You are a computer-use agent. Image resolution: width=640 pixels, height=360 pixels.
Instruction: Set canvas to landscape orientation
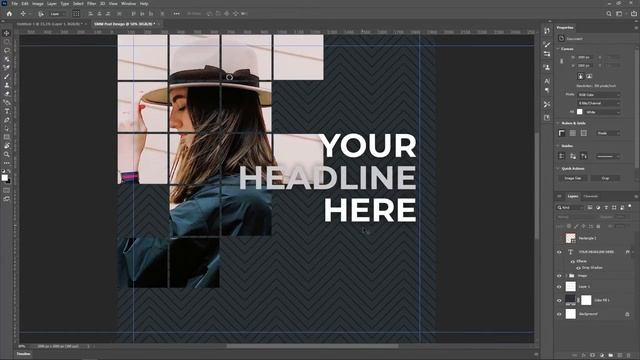coord(589,76)
